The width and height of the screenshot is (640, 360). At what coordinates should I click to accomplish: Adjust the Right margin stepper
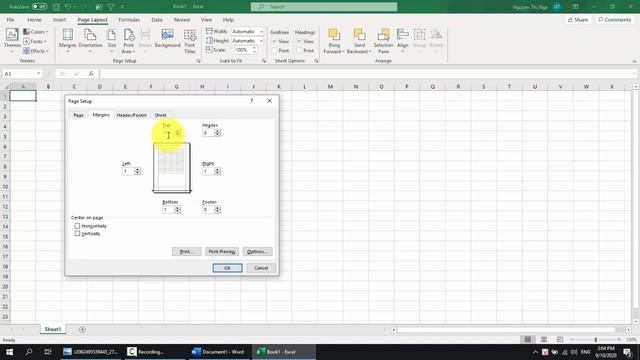point(217,171)
